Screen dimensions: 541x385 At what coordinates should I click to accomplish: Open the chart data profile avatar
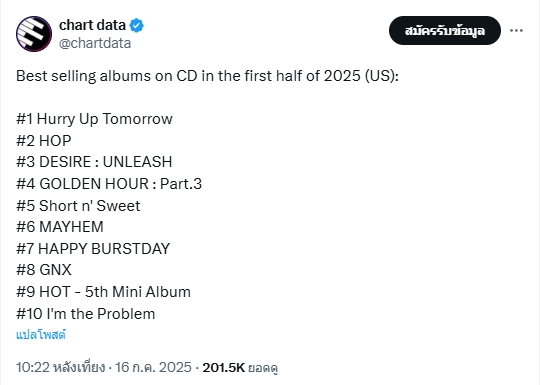click(34, 34)
